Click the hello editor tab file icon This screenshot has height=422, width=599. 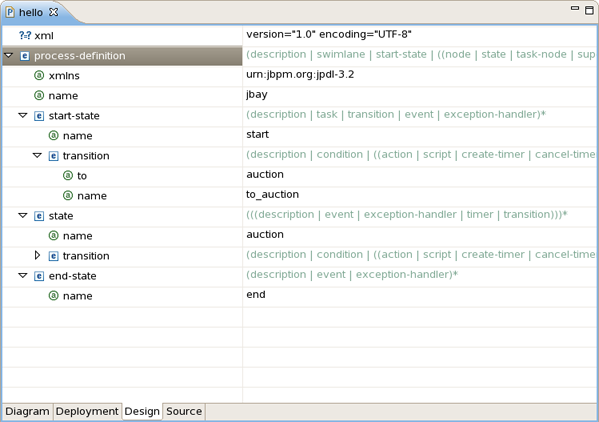click(x=10, y=12)
